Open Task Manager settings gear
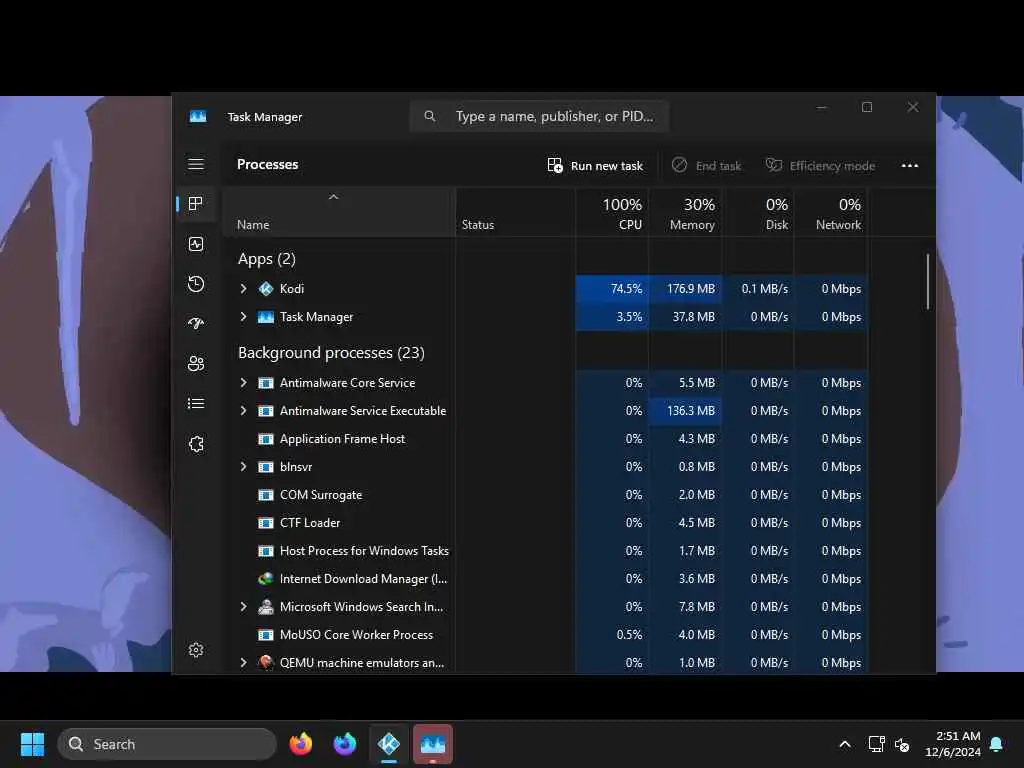 196,650
